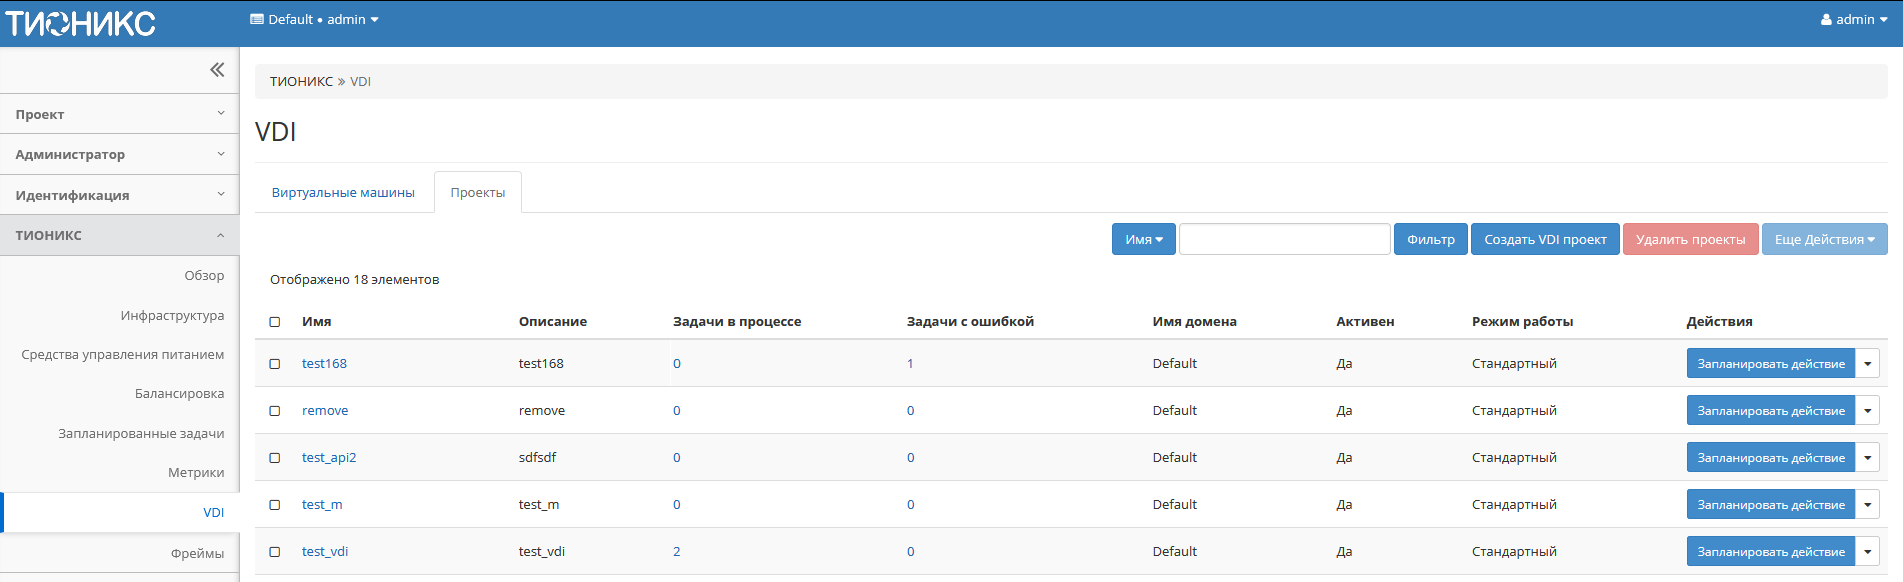Select the VDI sidebar item
Screen dimensions: 1903x582
(120, 512)
